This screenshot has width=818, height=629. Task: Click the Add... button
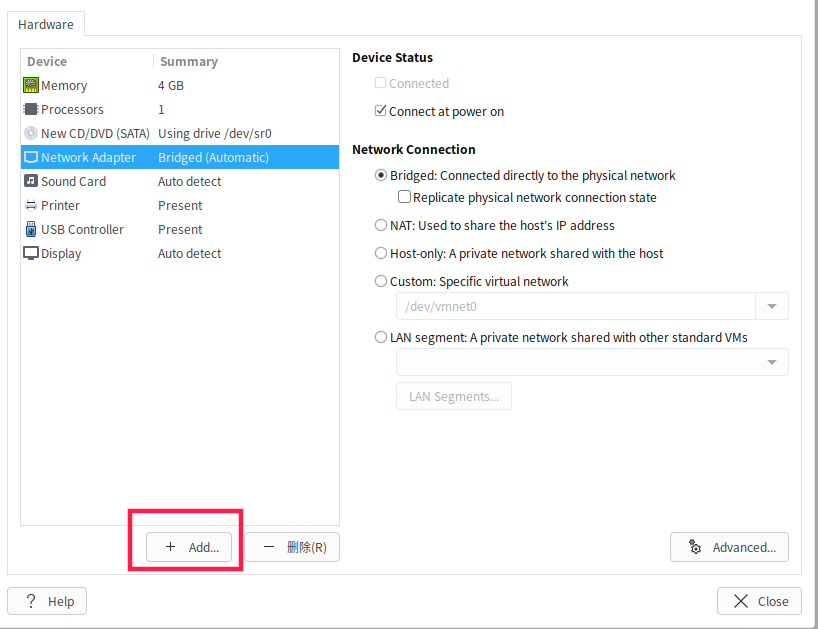[189, 547]
